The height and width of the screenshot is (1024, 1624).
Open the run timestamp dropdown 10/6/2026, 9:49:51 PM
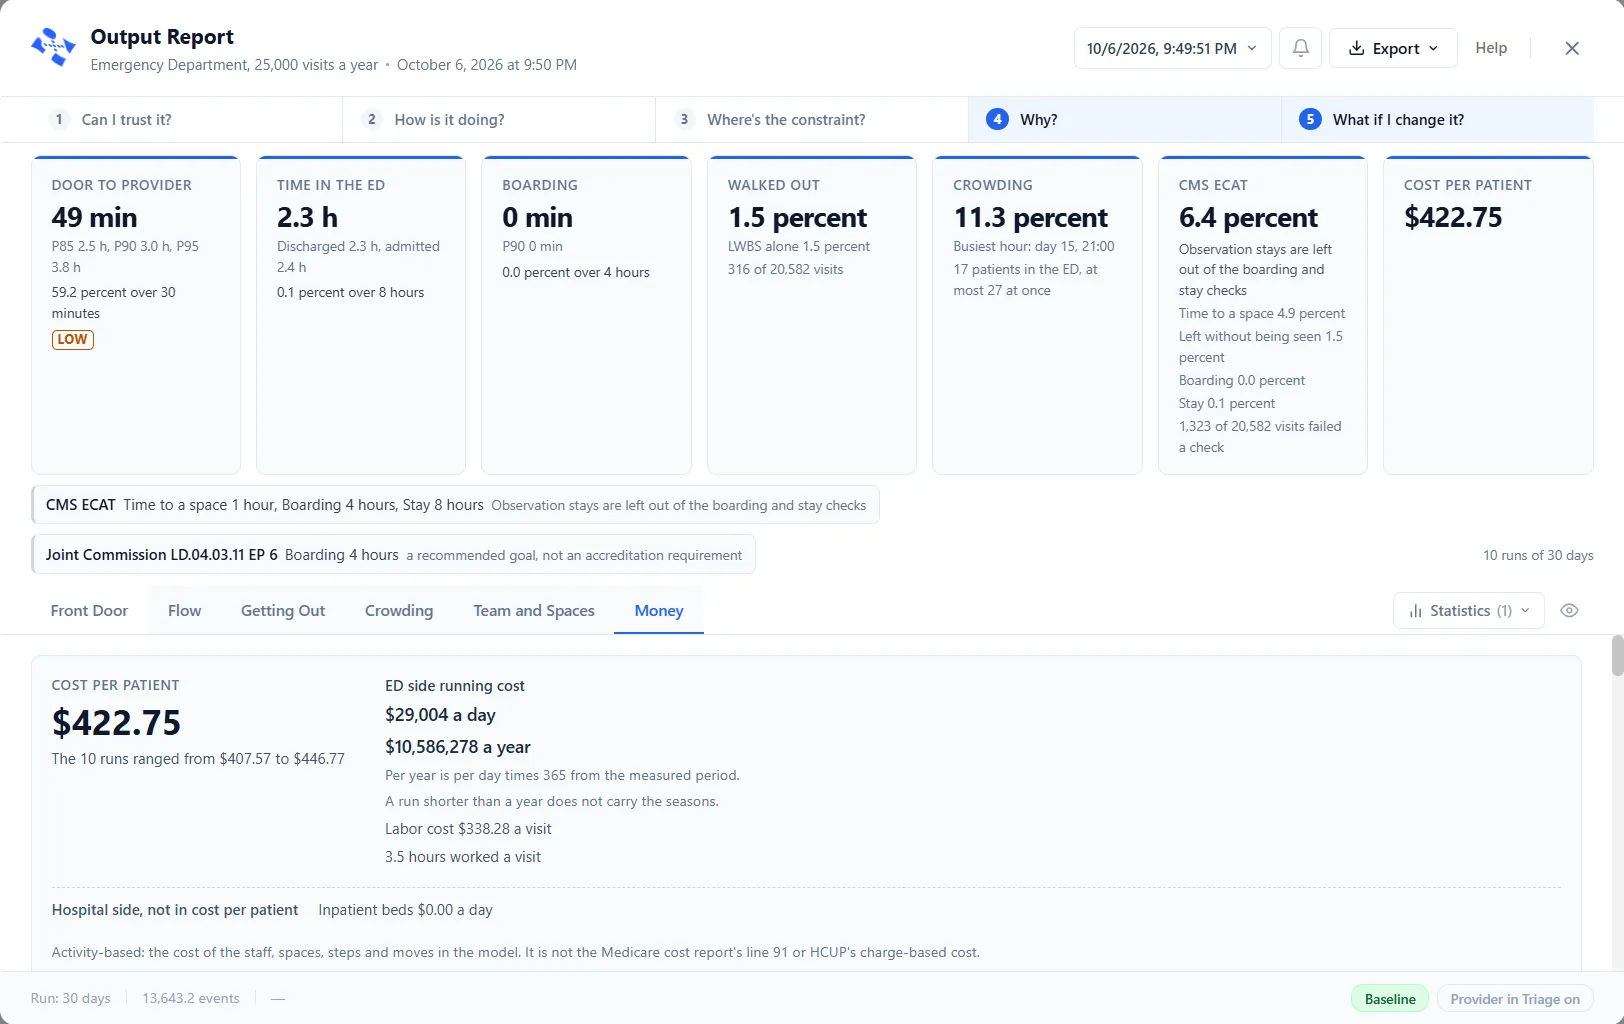1172,48
